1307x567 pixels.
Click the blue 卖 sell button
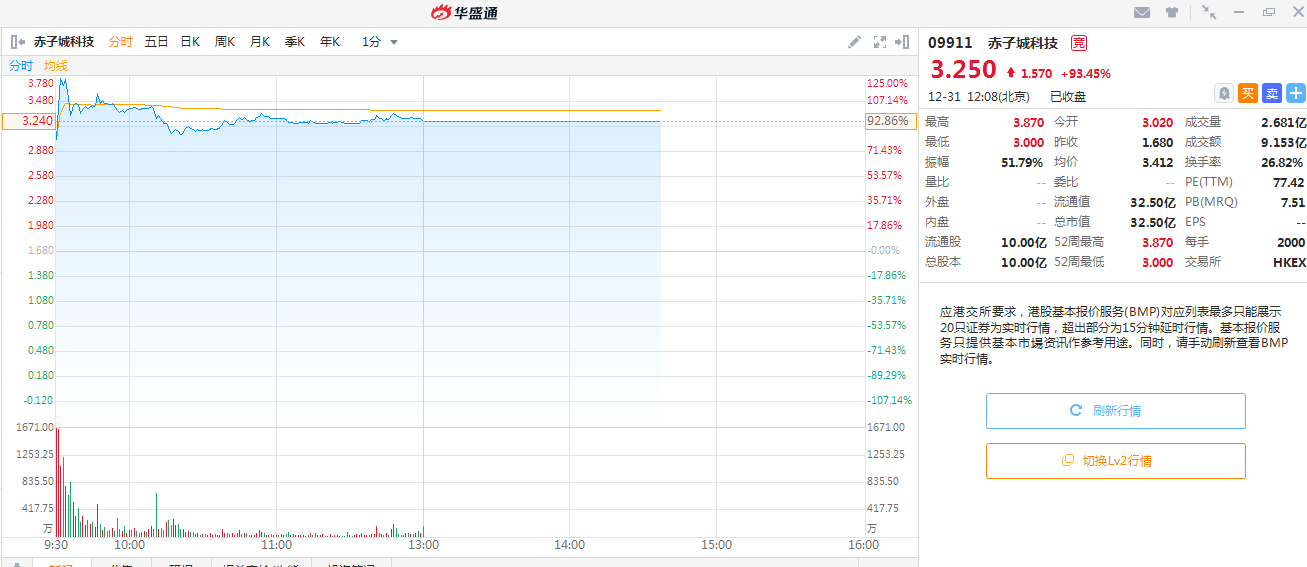[x=1271, y=93]
